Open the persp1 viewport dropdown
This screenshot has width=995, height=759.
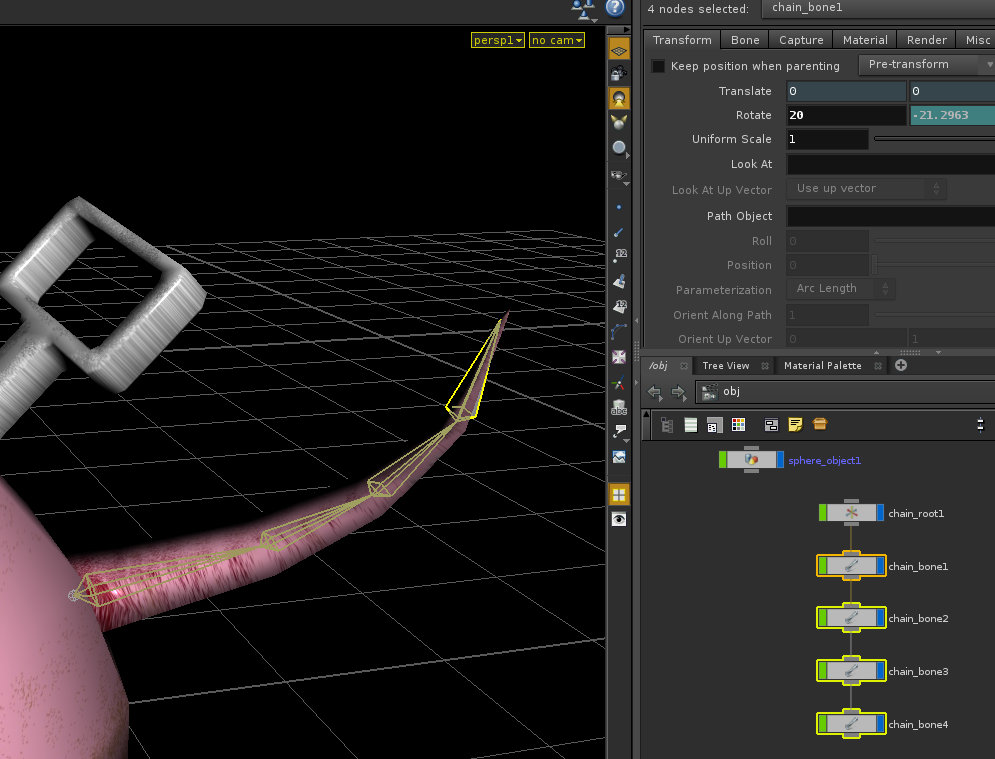[x=498, y=40]
